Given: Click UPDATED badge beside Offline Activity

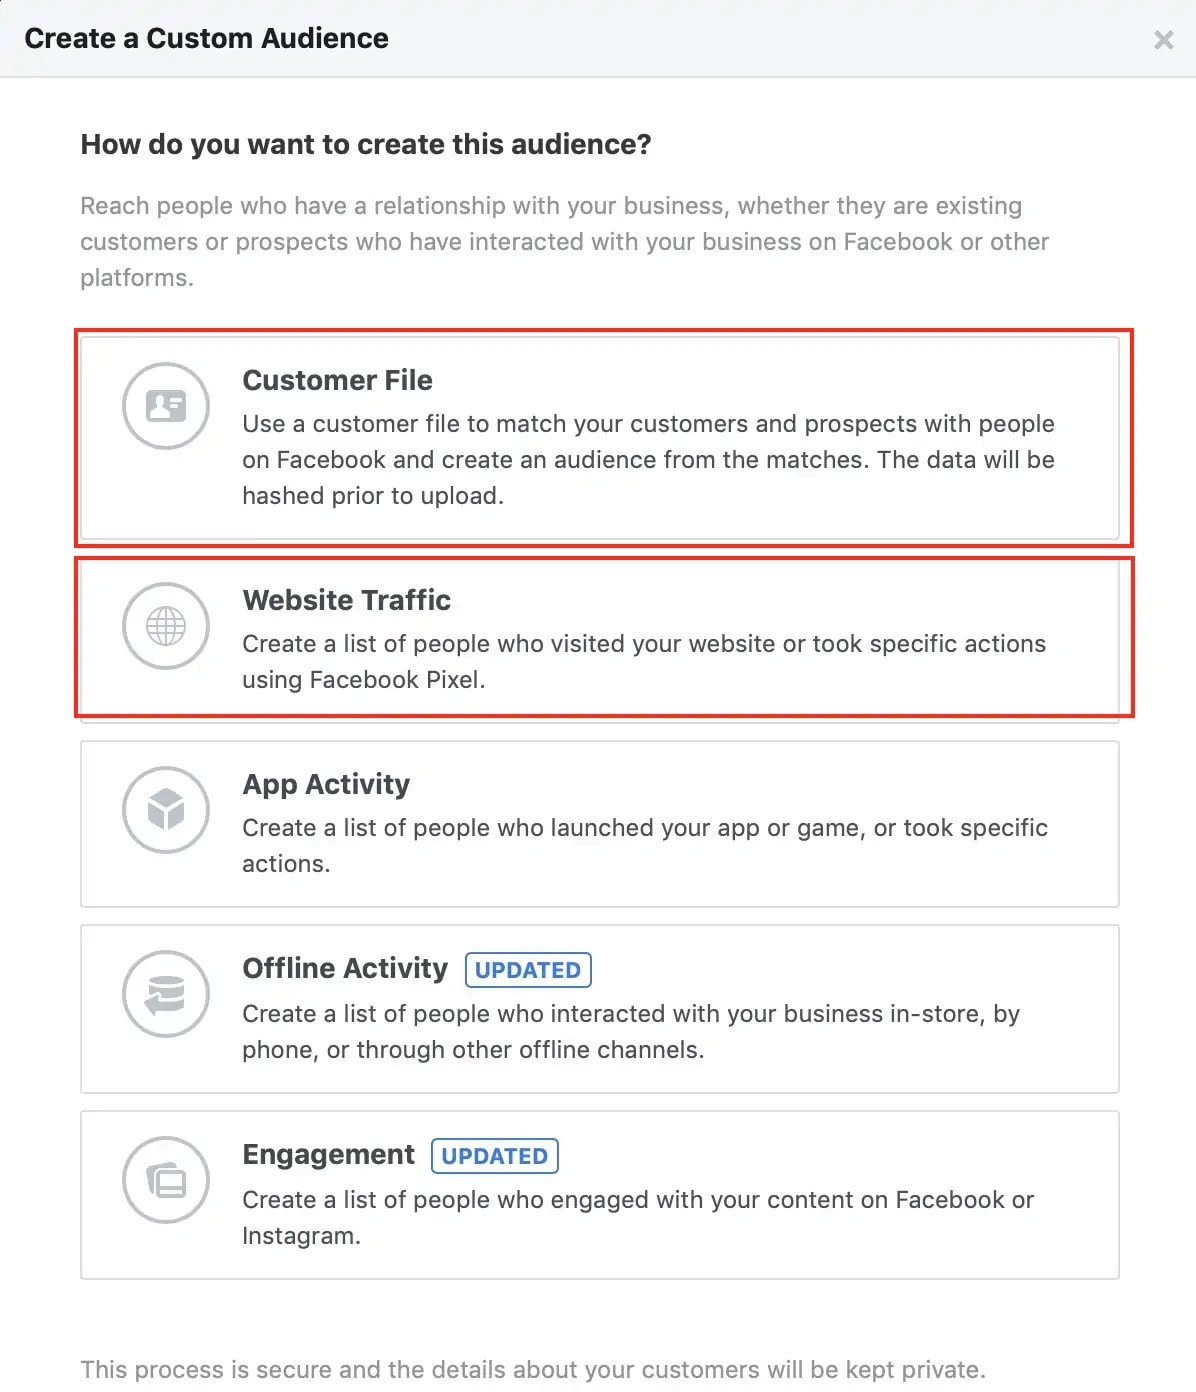Looking at the screenshot, I should [528, 970].
